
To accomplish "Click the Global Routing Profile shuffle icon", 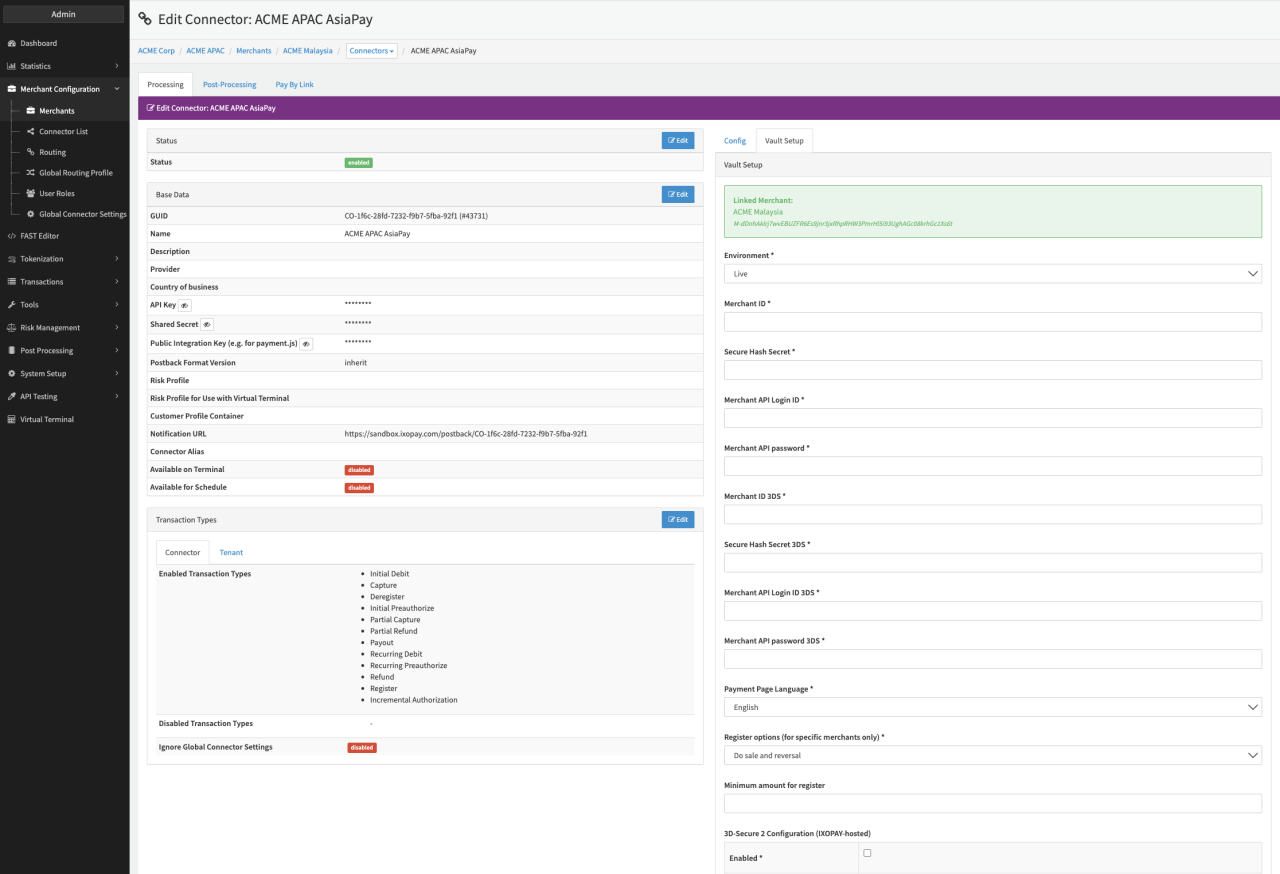I will [x=31, y=173].
